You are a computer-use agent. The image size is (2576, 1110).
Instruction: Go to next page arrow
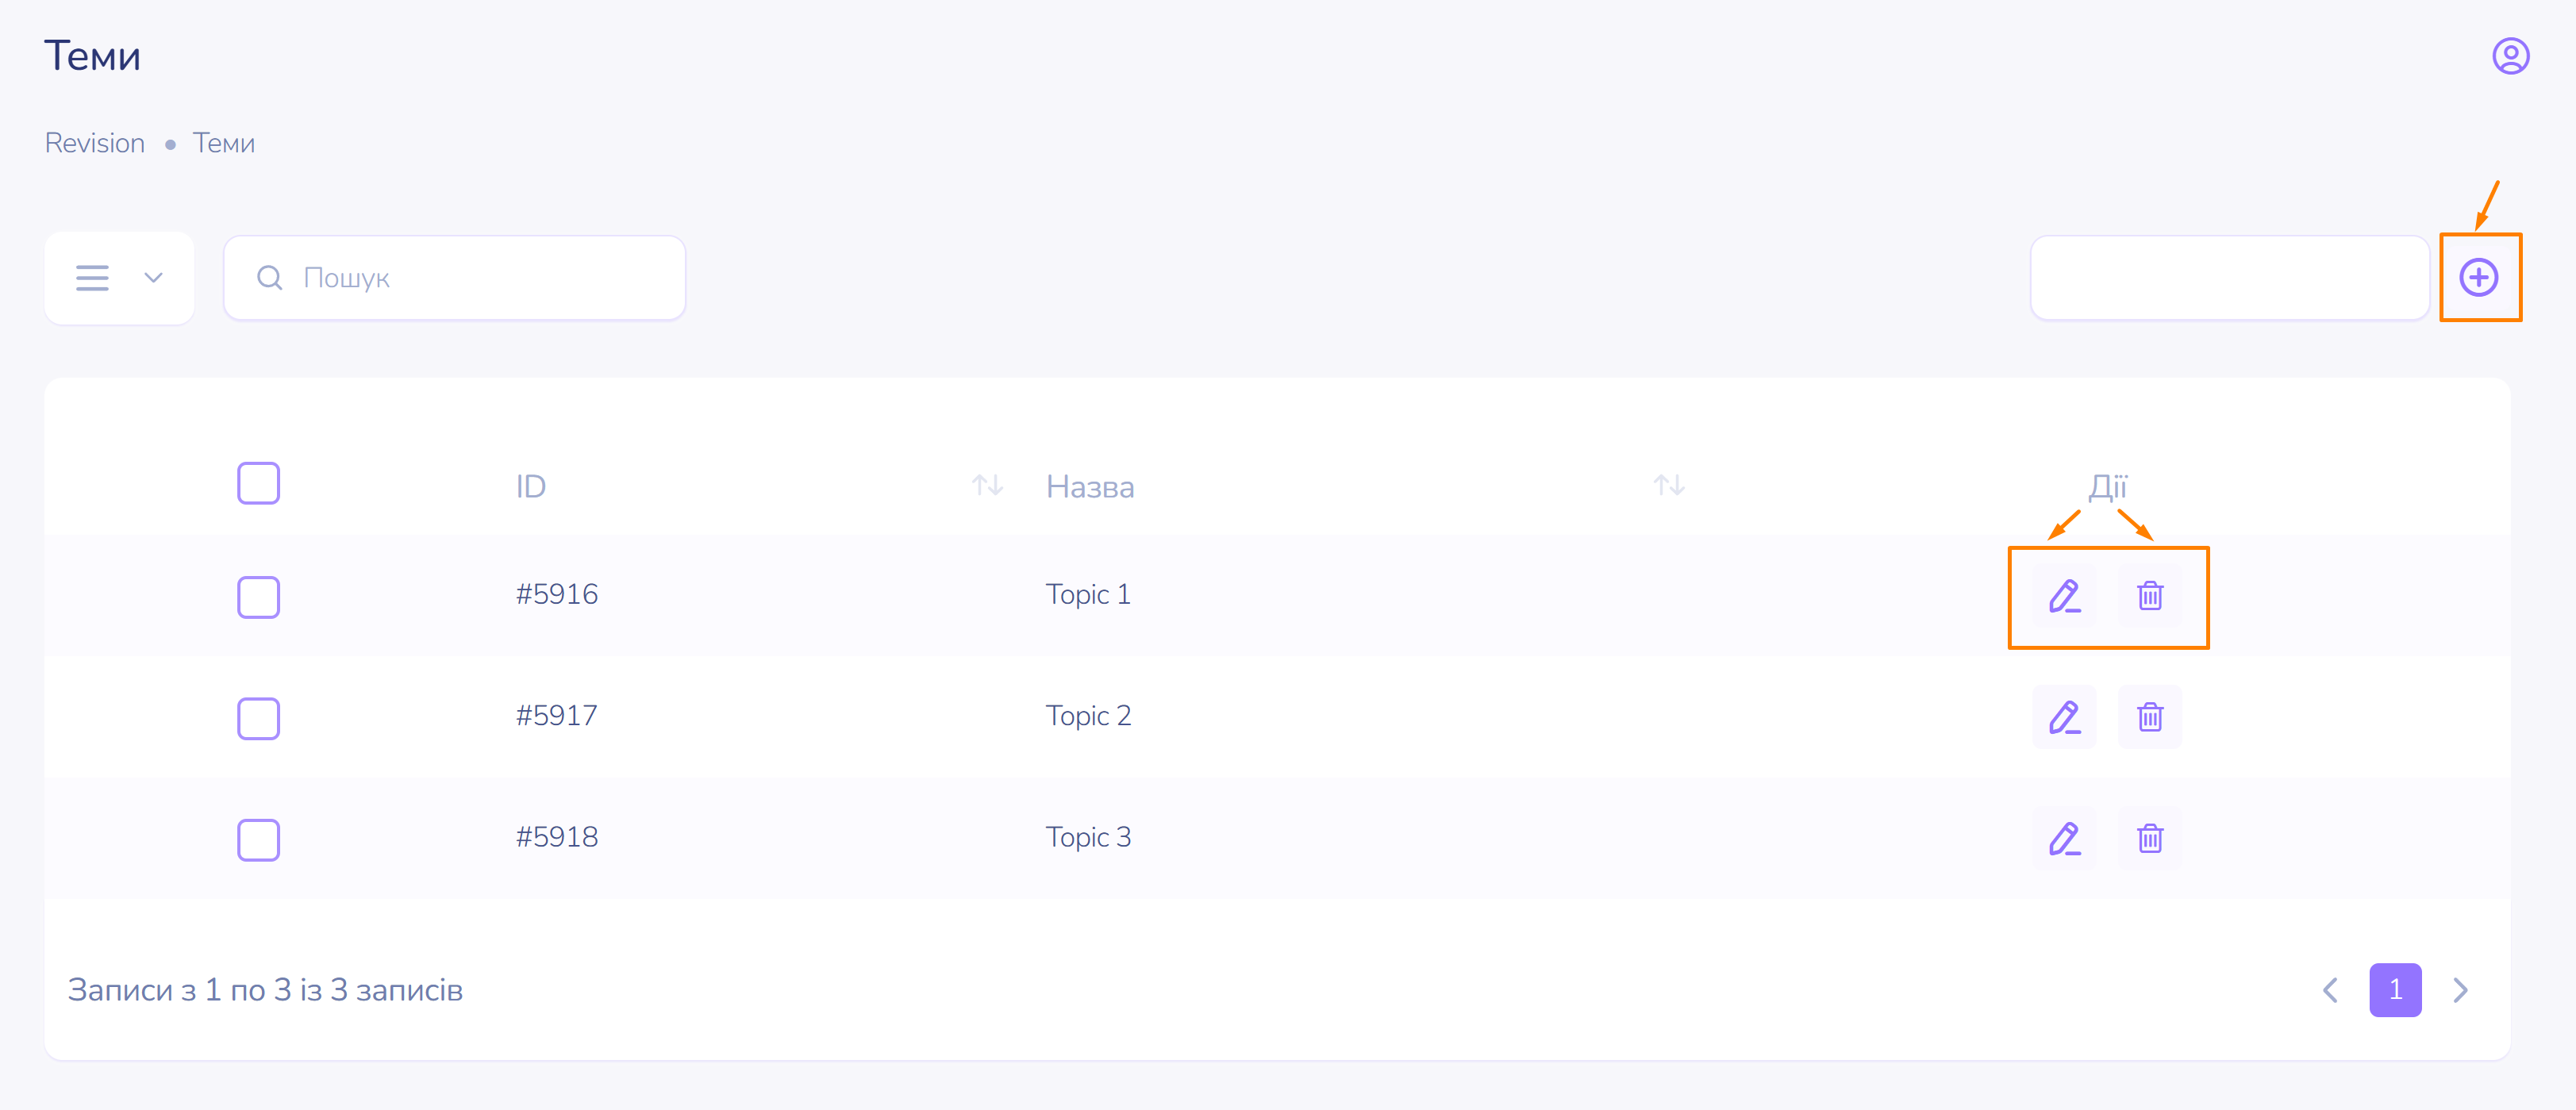point(2460,989)
